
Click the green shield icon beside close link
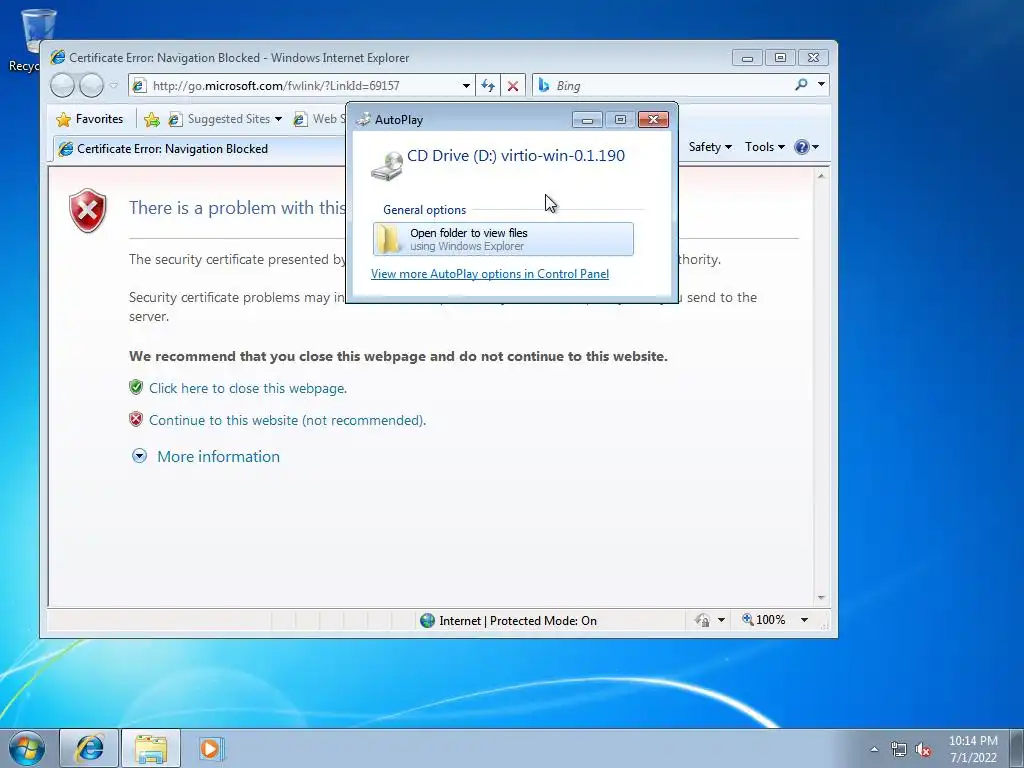136,387
